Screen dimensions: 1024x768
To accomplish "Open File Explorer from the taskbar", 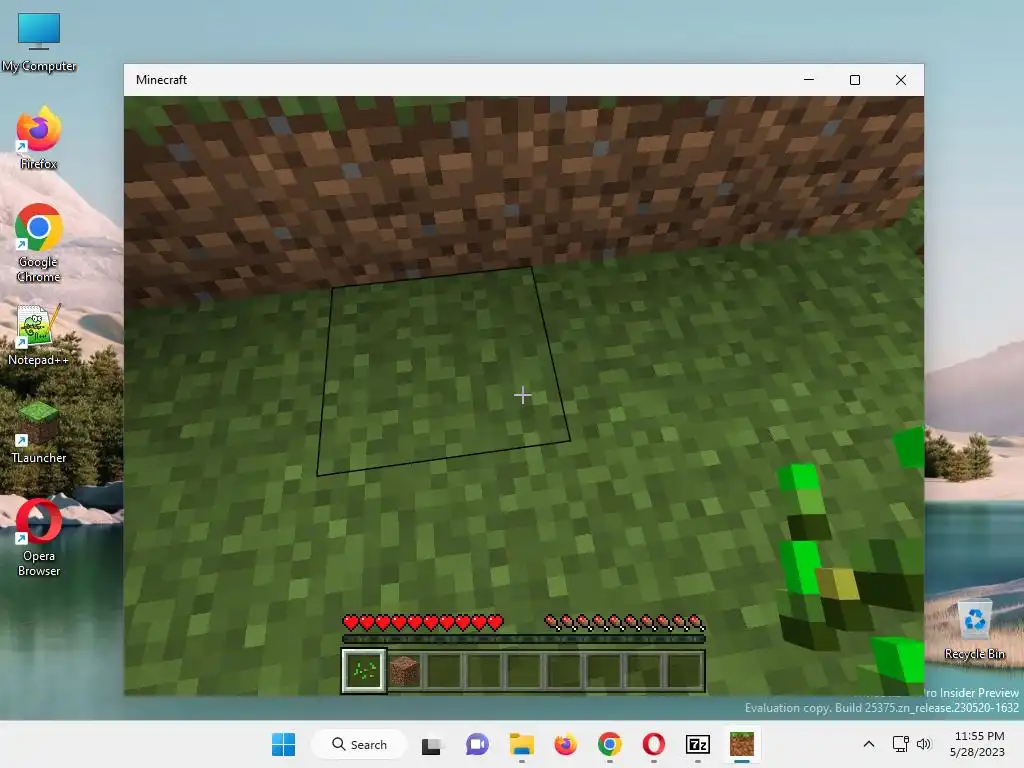I will (x=521, y=744).
